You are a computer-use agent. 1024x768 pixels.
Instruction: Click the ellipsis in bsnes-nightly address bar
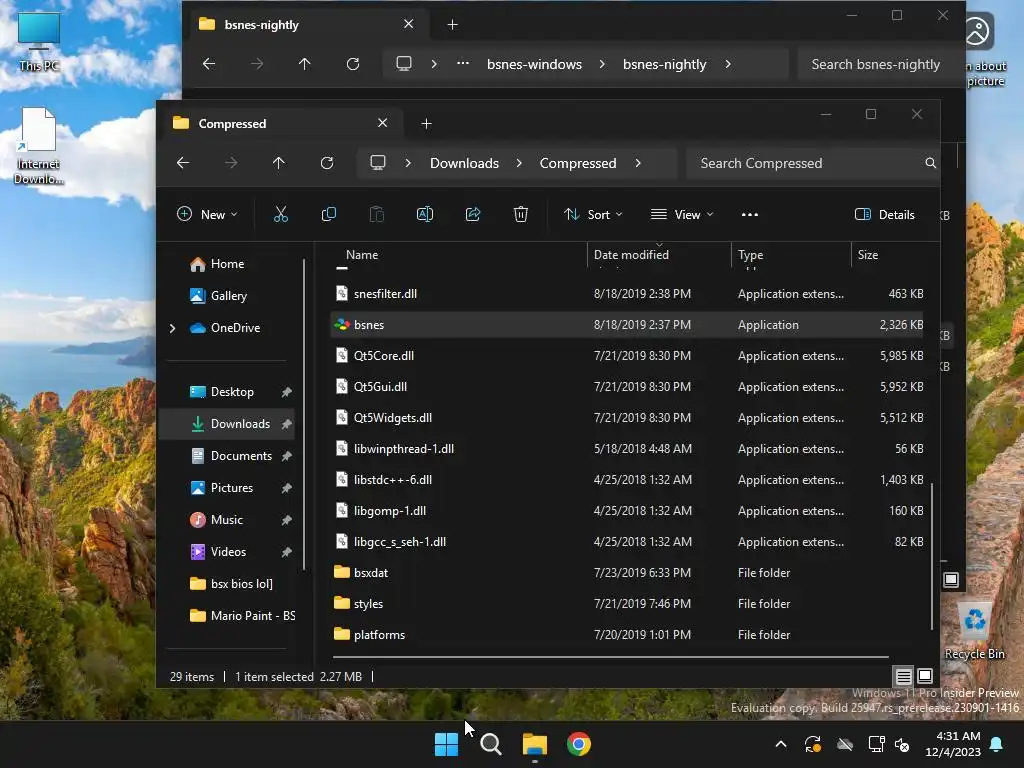[x=463, y=63]
